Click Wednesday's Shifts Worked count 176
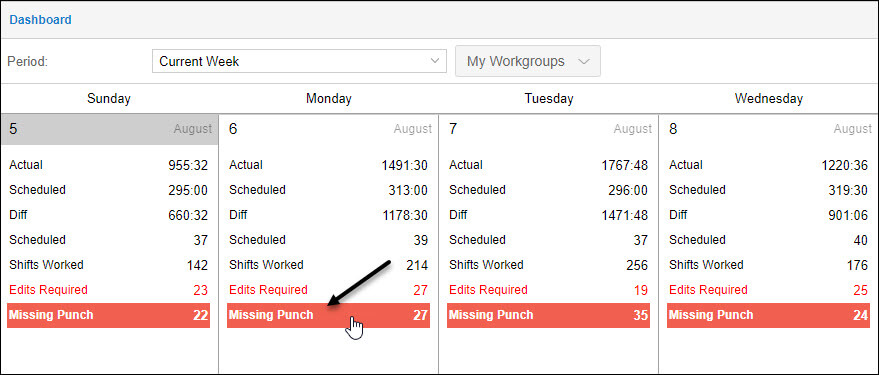 858,265
